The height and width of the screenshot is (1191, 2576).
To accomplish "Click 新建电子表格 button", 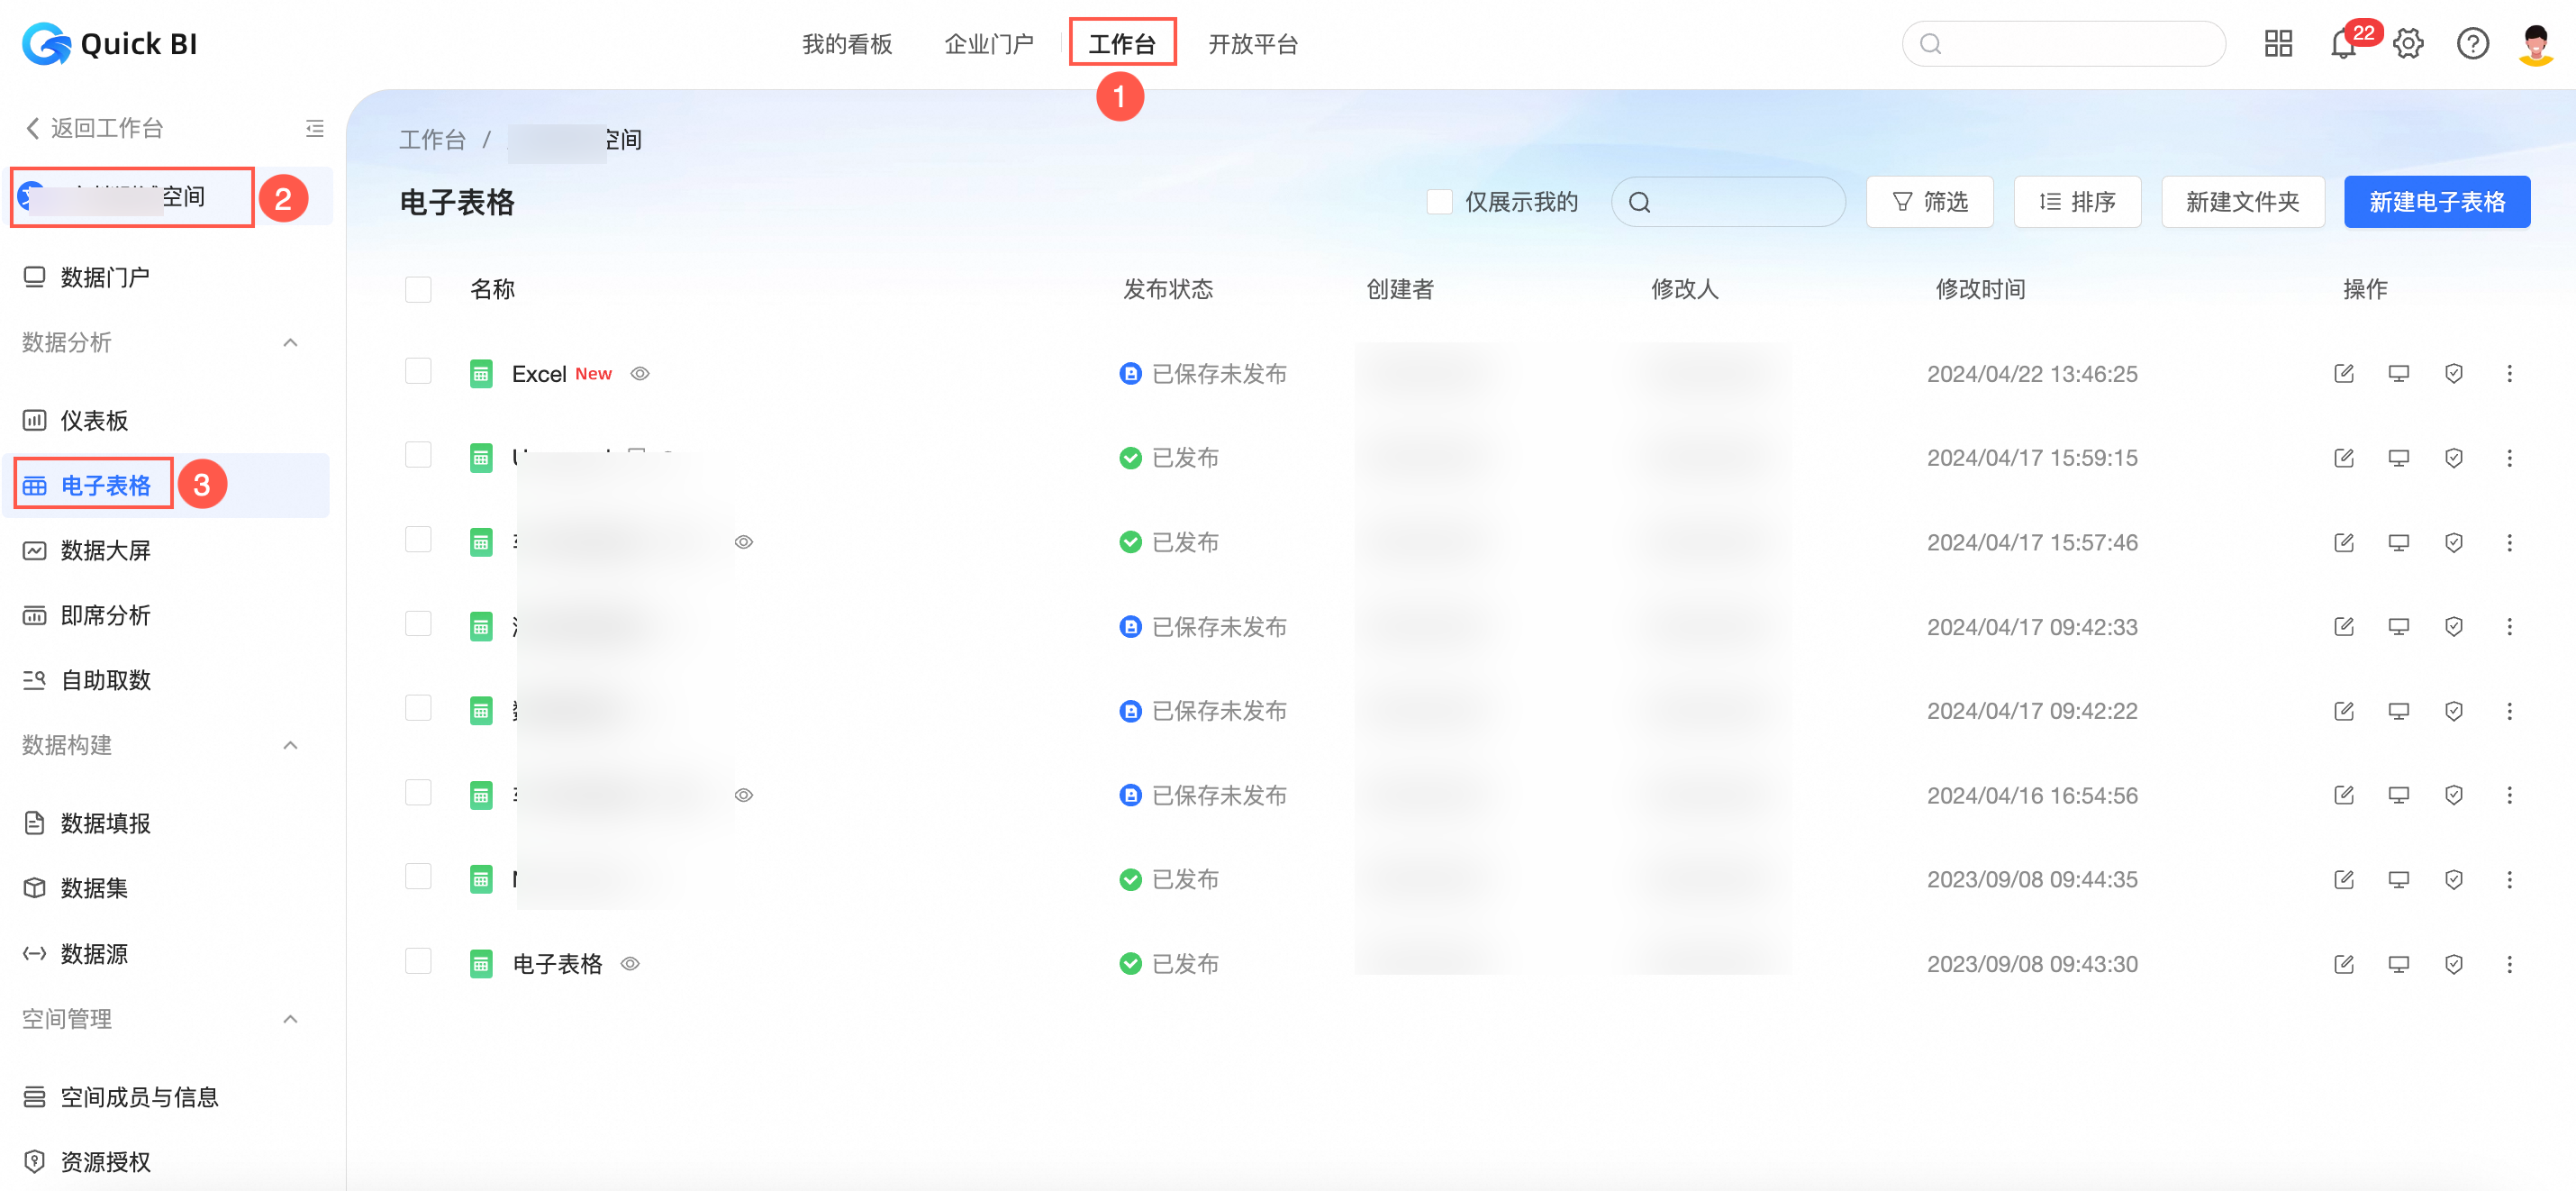I will [2436, 202].
